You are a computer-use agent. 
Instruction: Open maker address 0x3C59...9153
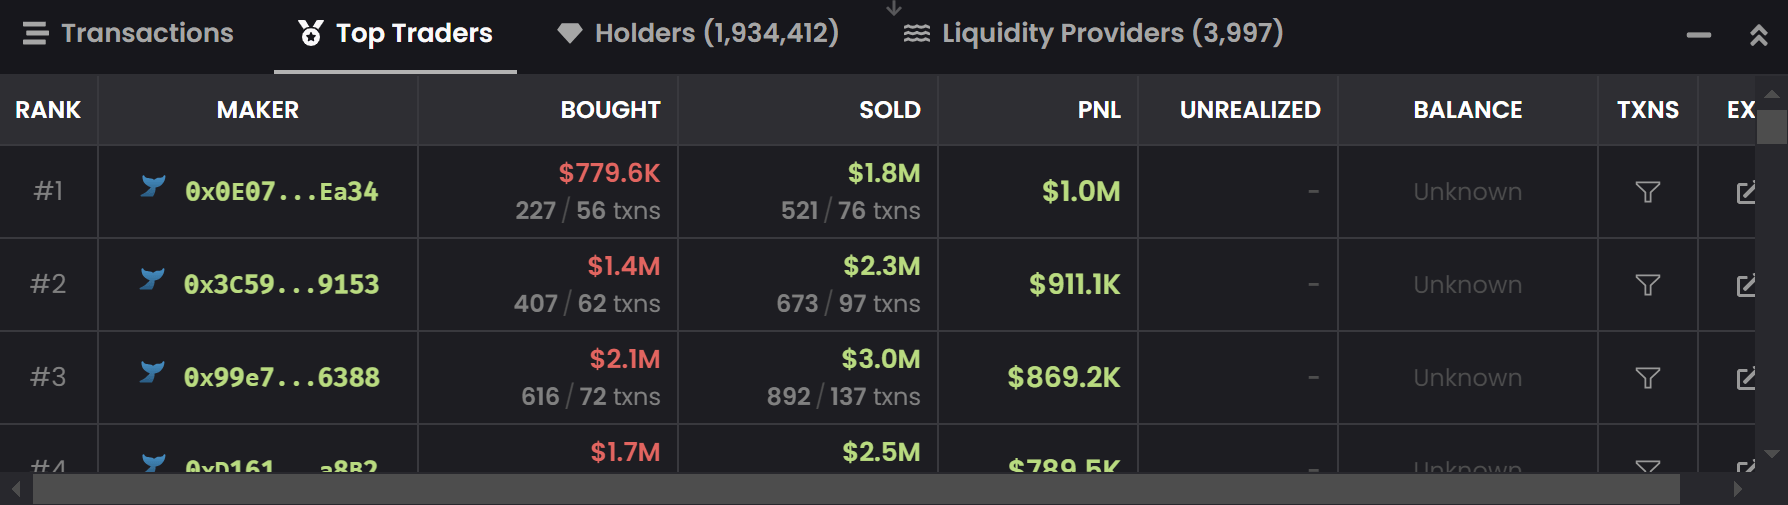(281, 285)
